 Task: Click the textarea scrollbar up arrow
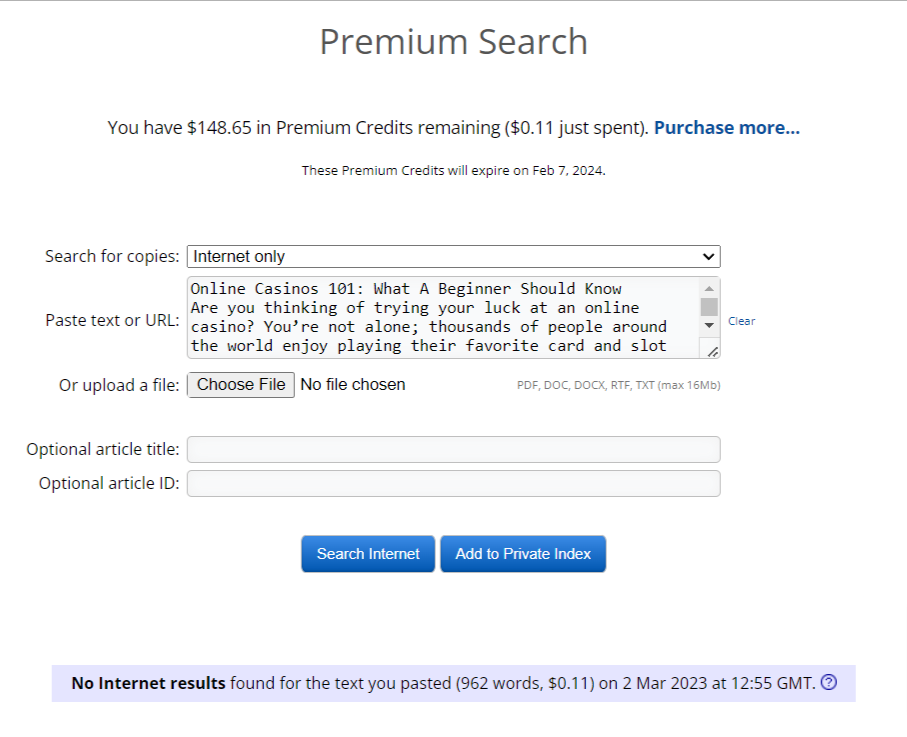pos(709,288)
